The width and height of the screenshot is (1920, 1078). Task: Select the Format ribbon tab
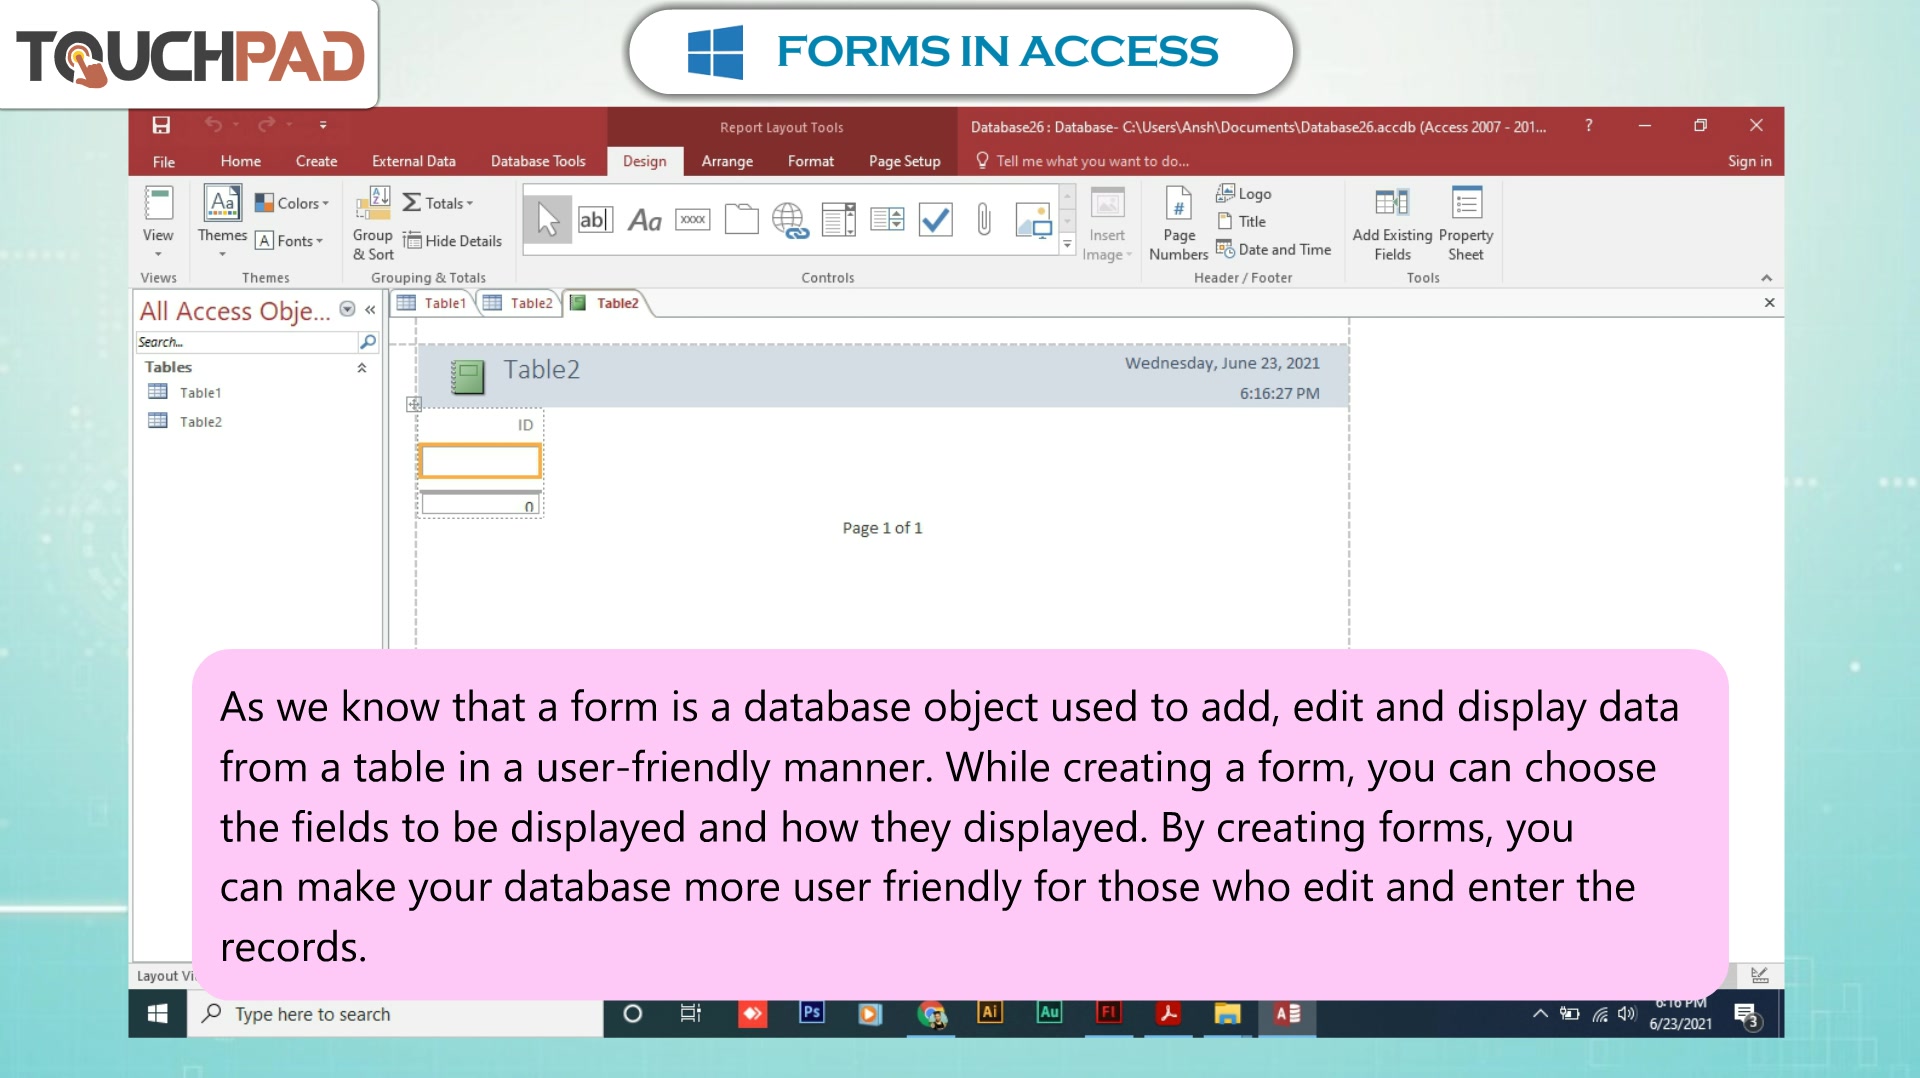[811, 161]
